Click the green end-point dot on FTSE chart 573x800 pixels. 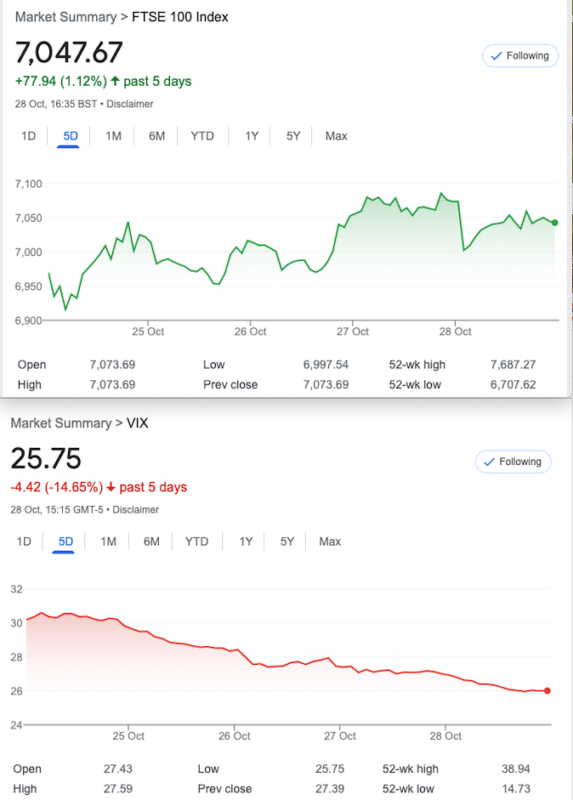point(555,222)
